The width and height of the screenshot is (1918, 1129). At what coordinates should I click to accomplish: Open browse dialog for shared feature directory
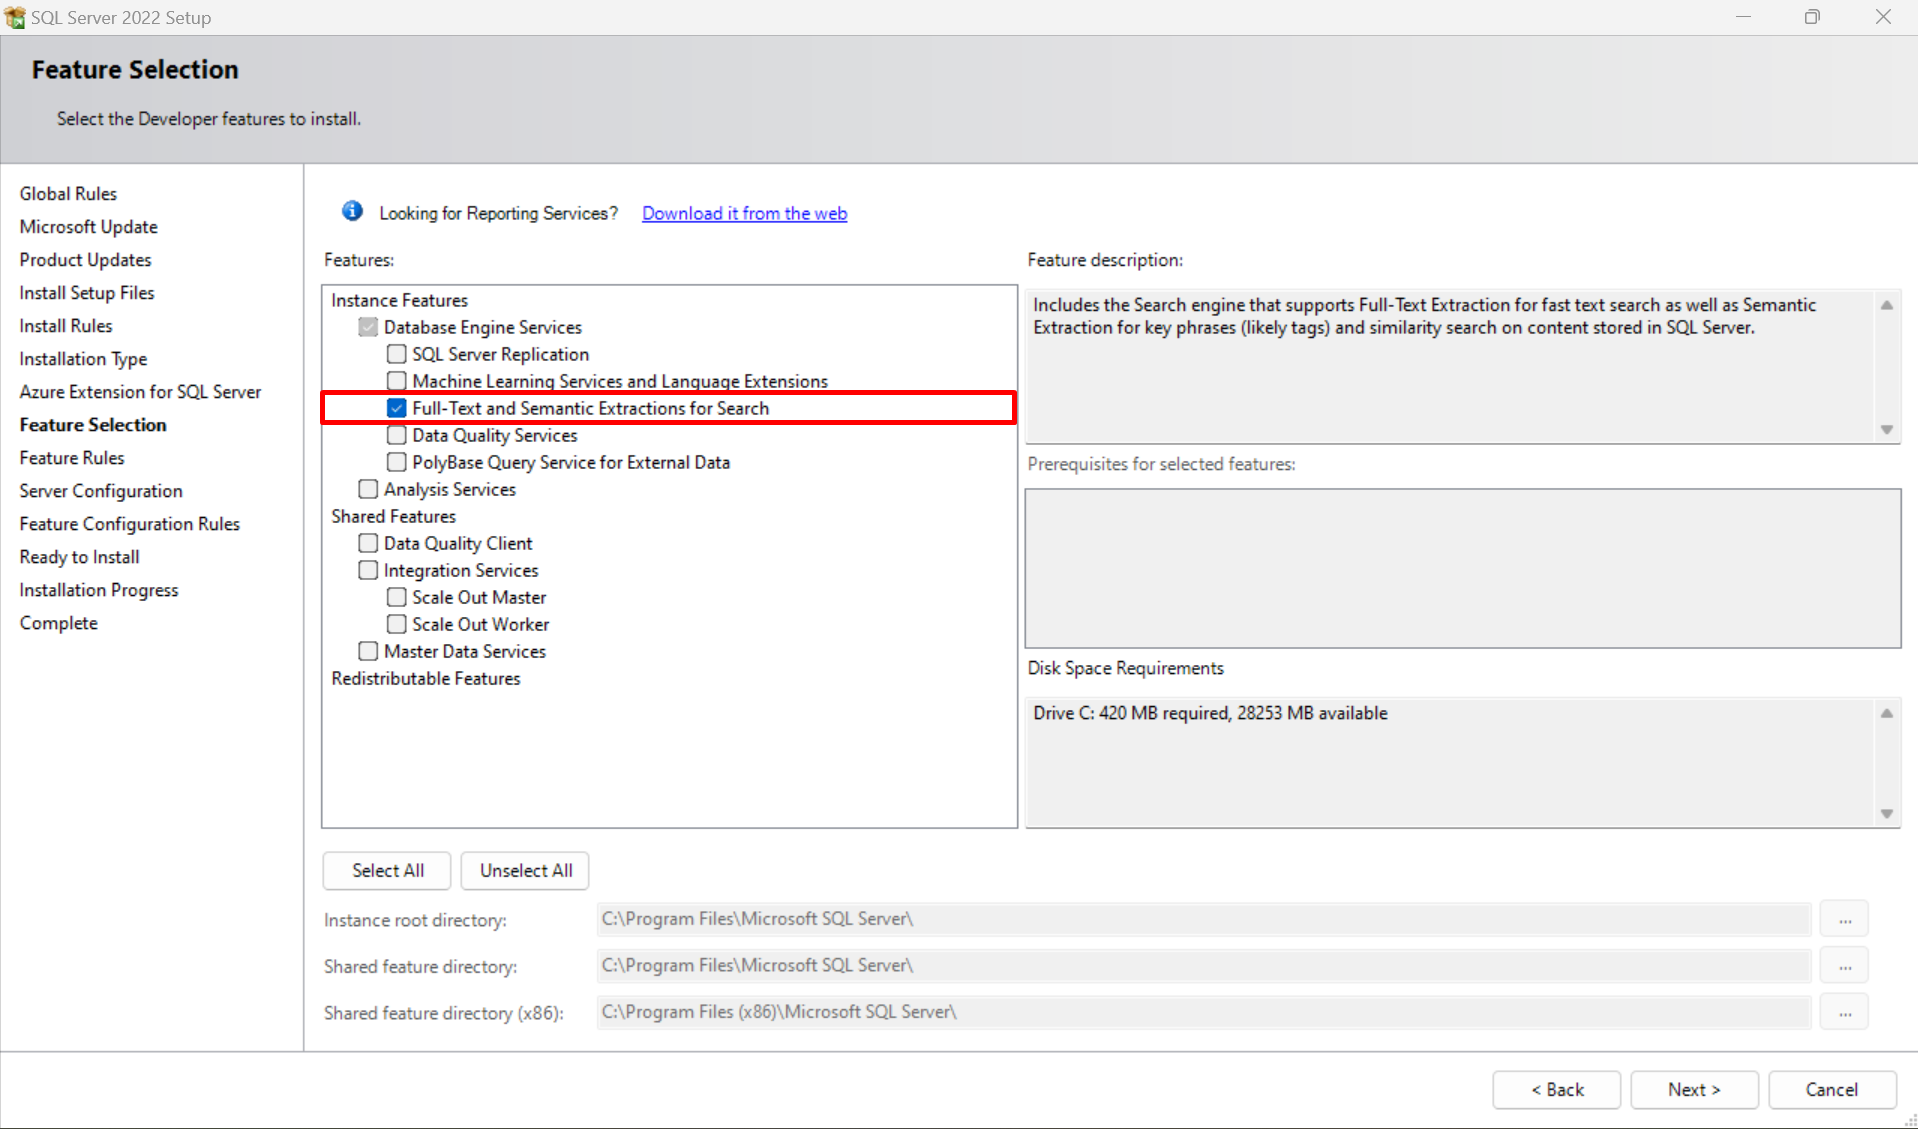pos(1844,965)
